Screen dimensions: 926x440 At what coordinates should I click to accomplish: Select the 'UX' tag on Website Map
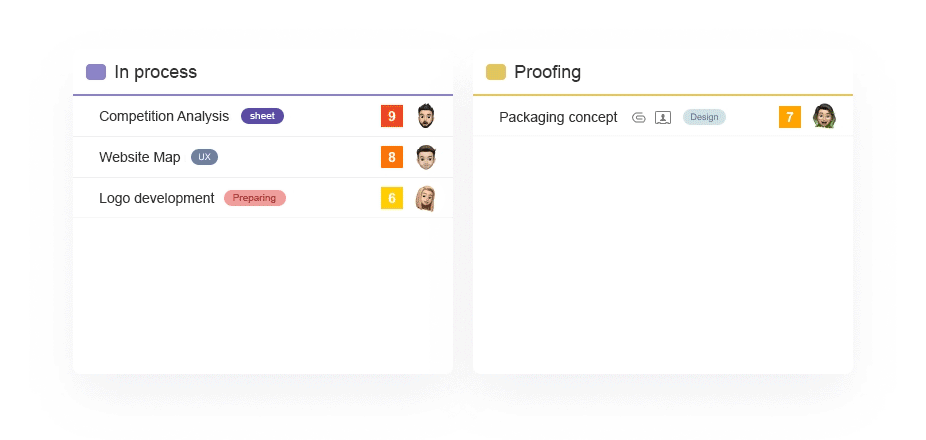pyautogui.click(x=204, y=157)
